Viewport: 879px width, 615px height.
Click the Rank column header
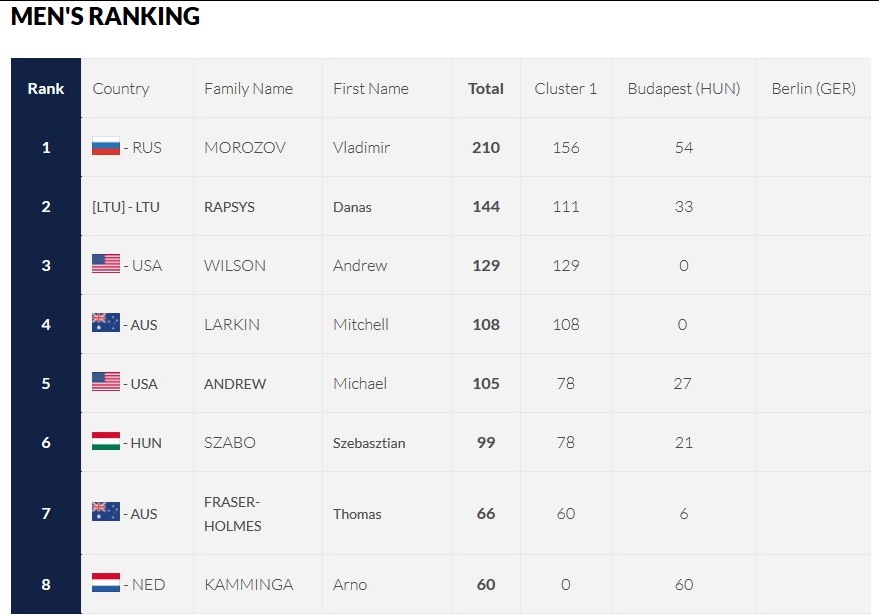46,89
